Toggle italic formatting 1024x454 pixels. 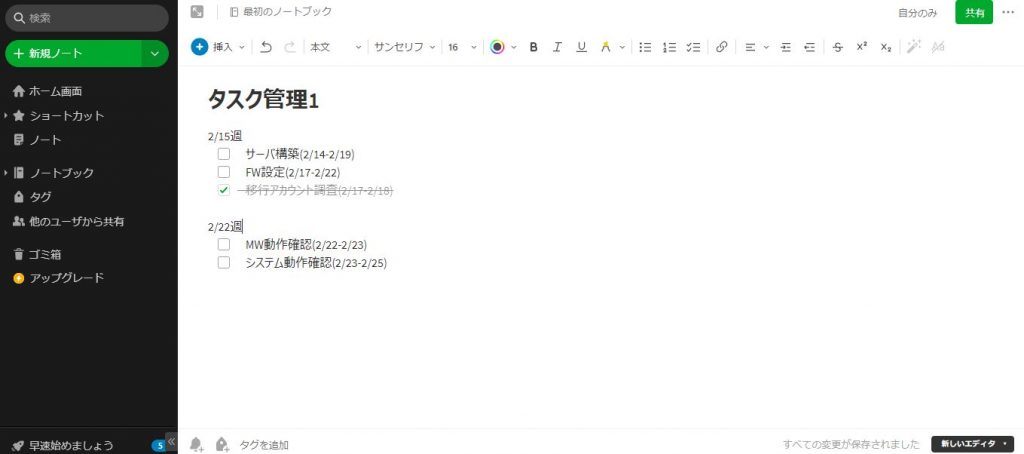pyautogui.click(x=557, y=47)
